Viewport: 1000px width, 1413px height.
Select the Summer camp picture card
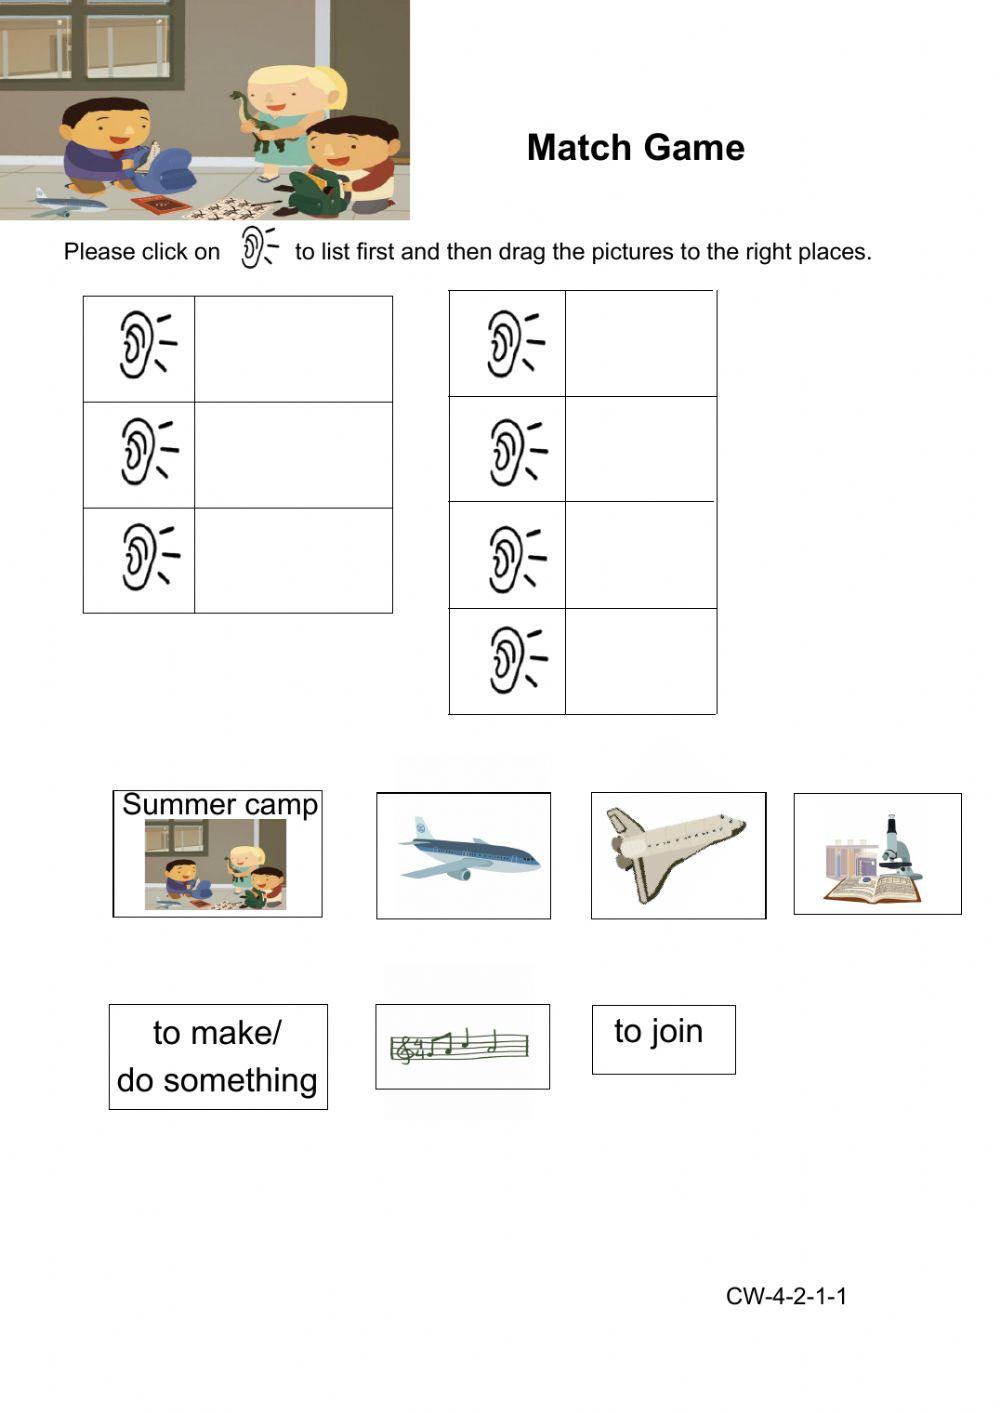point(217,854)
